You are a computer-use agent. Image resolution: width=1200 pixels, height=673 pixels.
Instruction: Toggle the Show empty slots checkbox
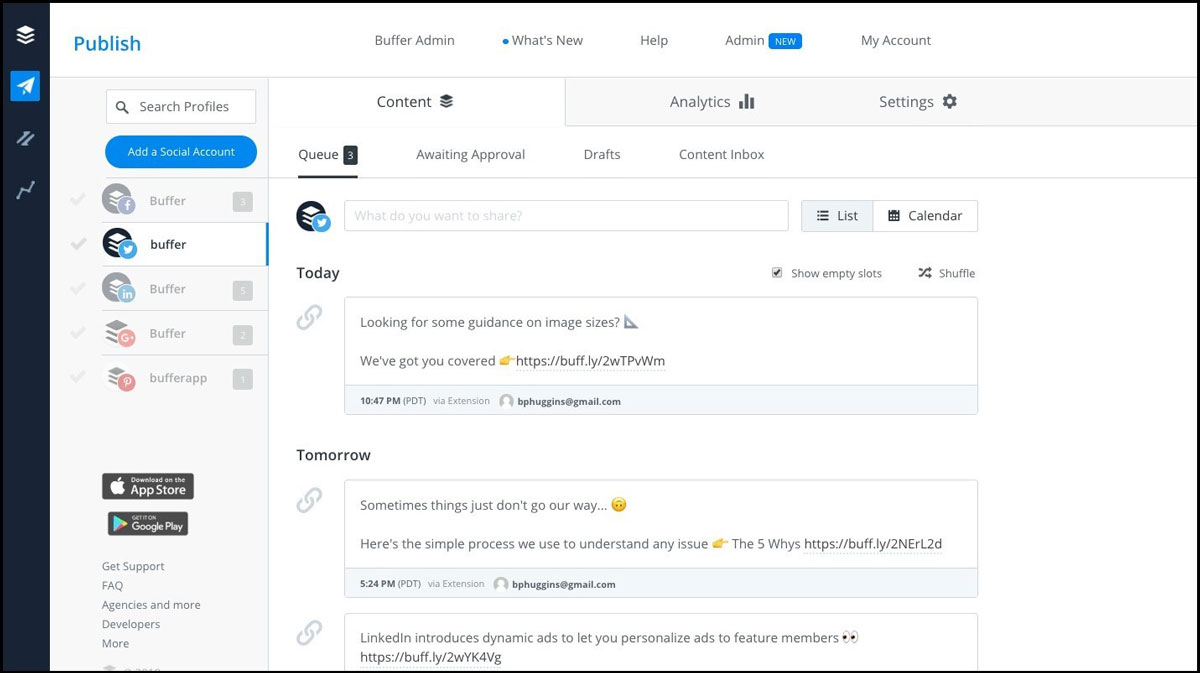point(777,272)
